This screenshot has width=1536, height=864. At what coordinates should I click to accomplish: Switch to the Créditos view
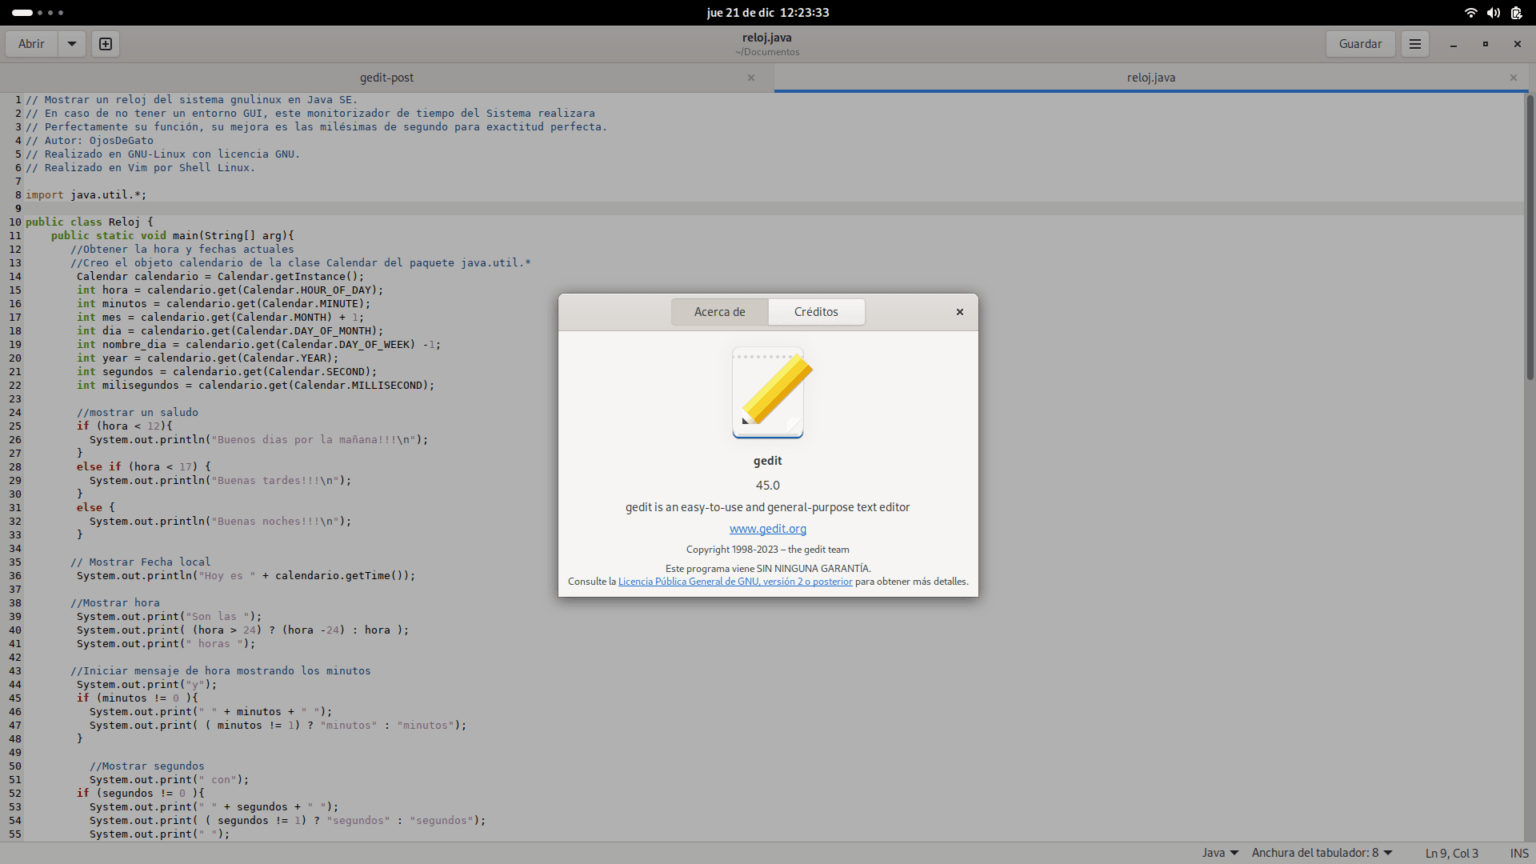(x=816, y=311)
